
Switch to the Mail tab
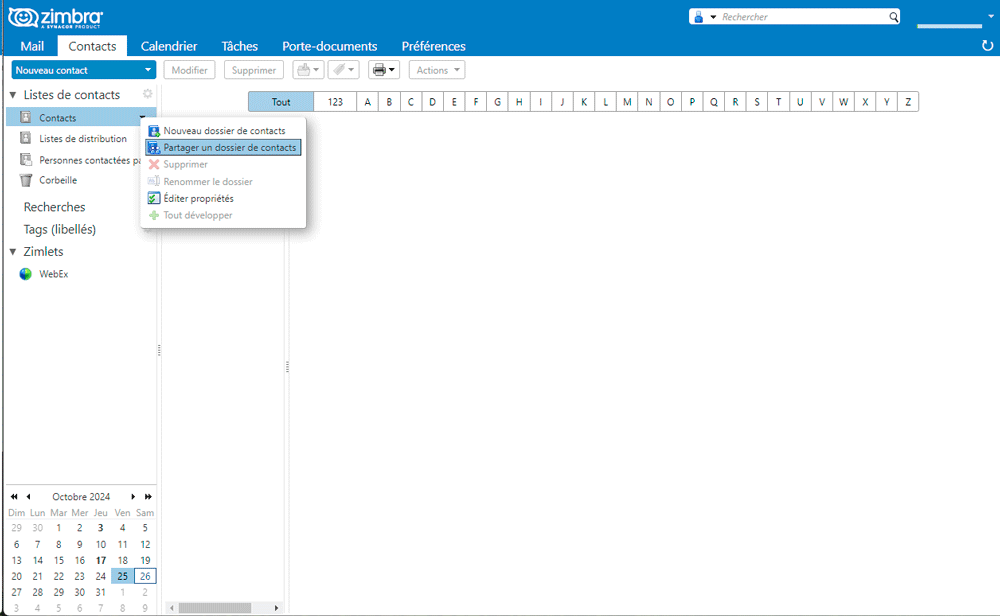(32, 46)
